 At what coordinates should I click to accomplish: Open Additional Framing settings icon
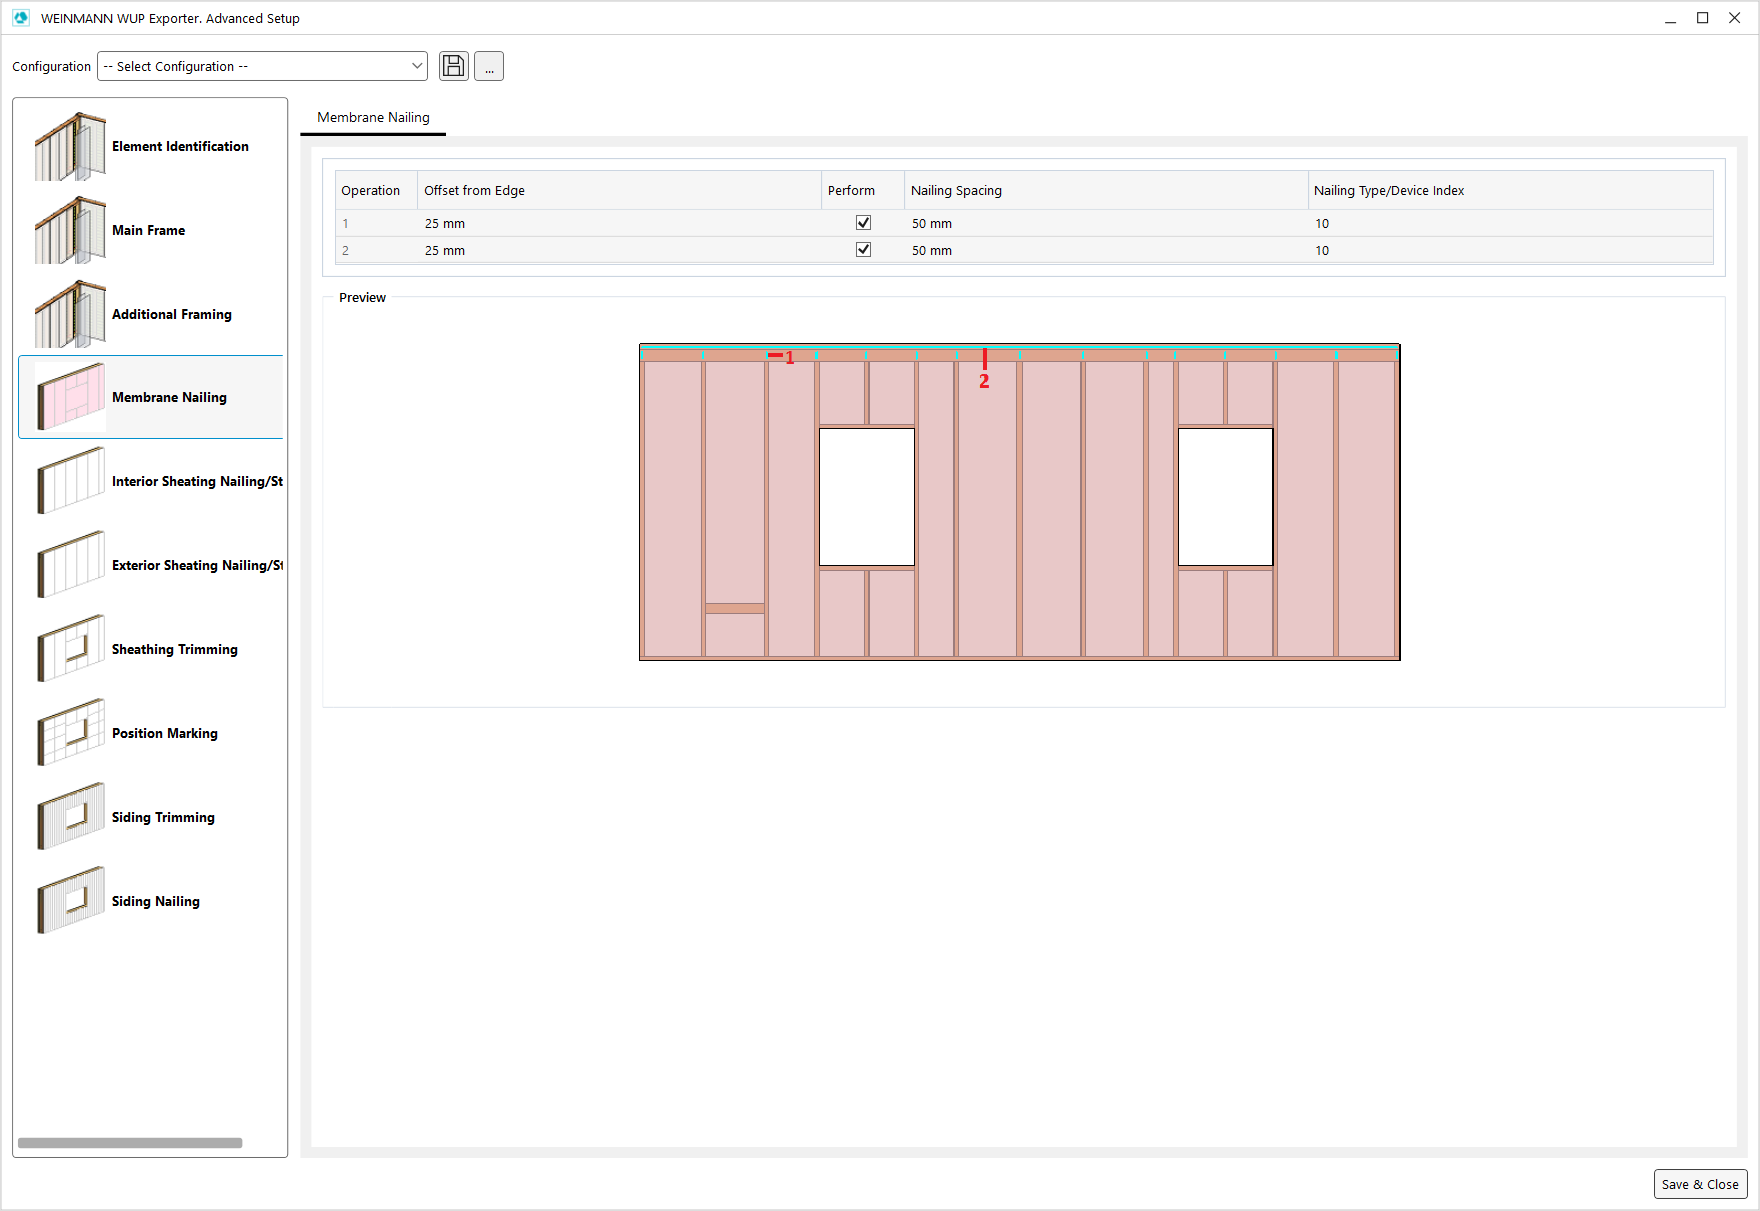pyautogui.click(x=70, y=315)
